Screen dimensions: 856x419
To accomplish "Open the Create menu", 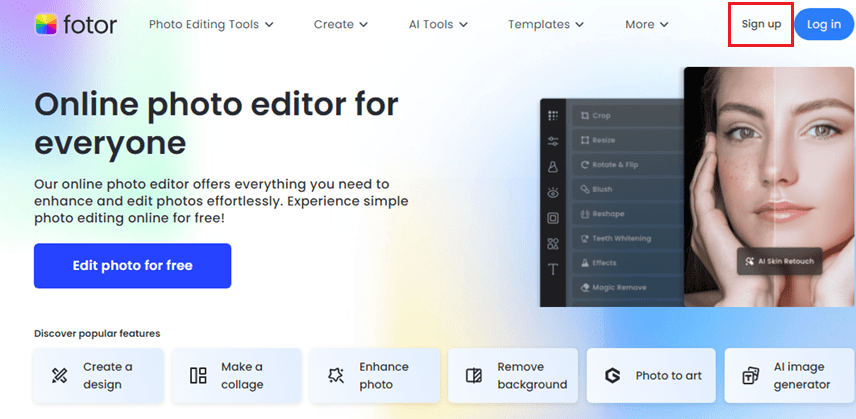I will [x=340, y=24].
